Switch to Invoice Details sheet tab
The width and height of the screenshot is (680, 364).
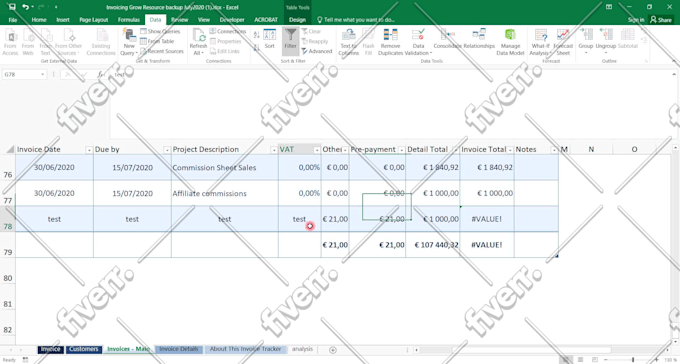click(x=178, y=349)
